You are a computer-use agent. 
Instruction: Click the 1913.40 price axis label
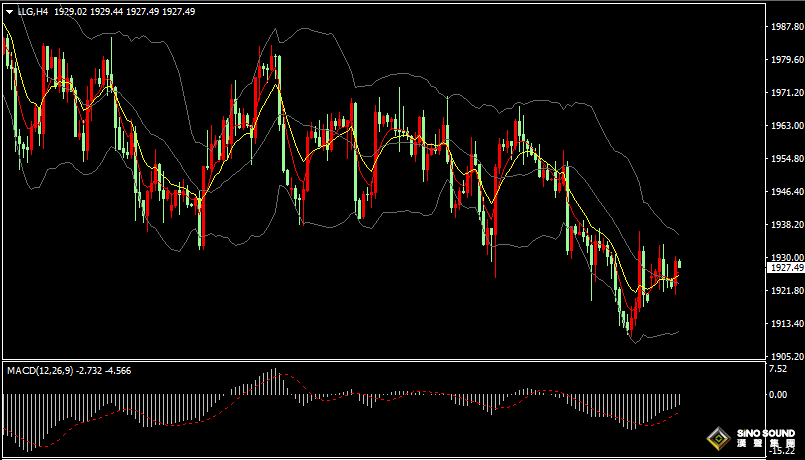click(785, 324)
